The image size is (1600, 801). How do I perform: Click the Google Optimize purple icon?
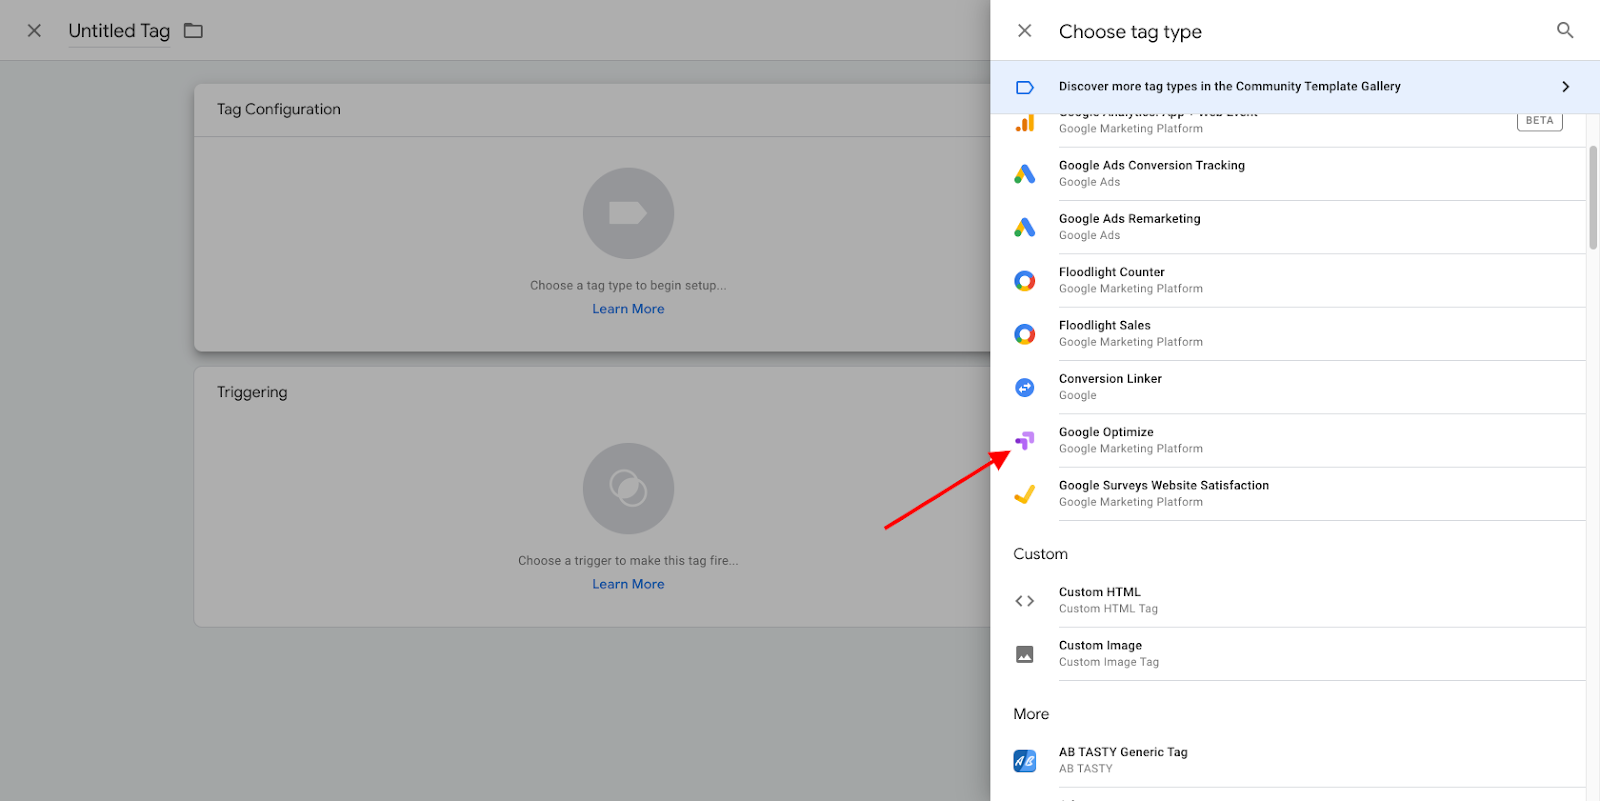[x=1024, y=441]
